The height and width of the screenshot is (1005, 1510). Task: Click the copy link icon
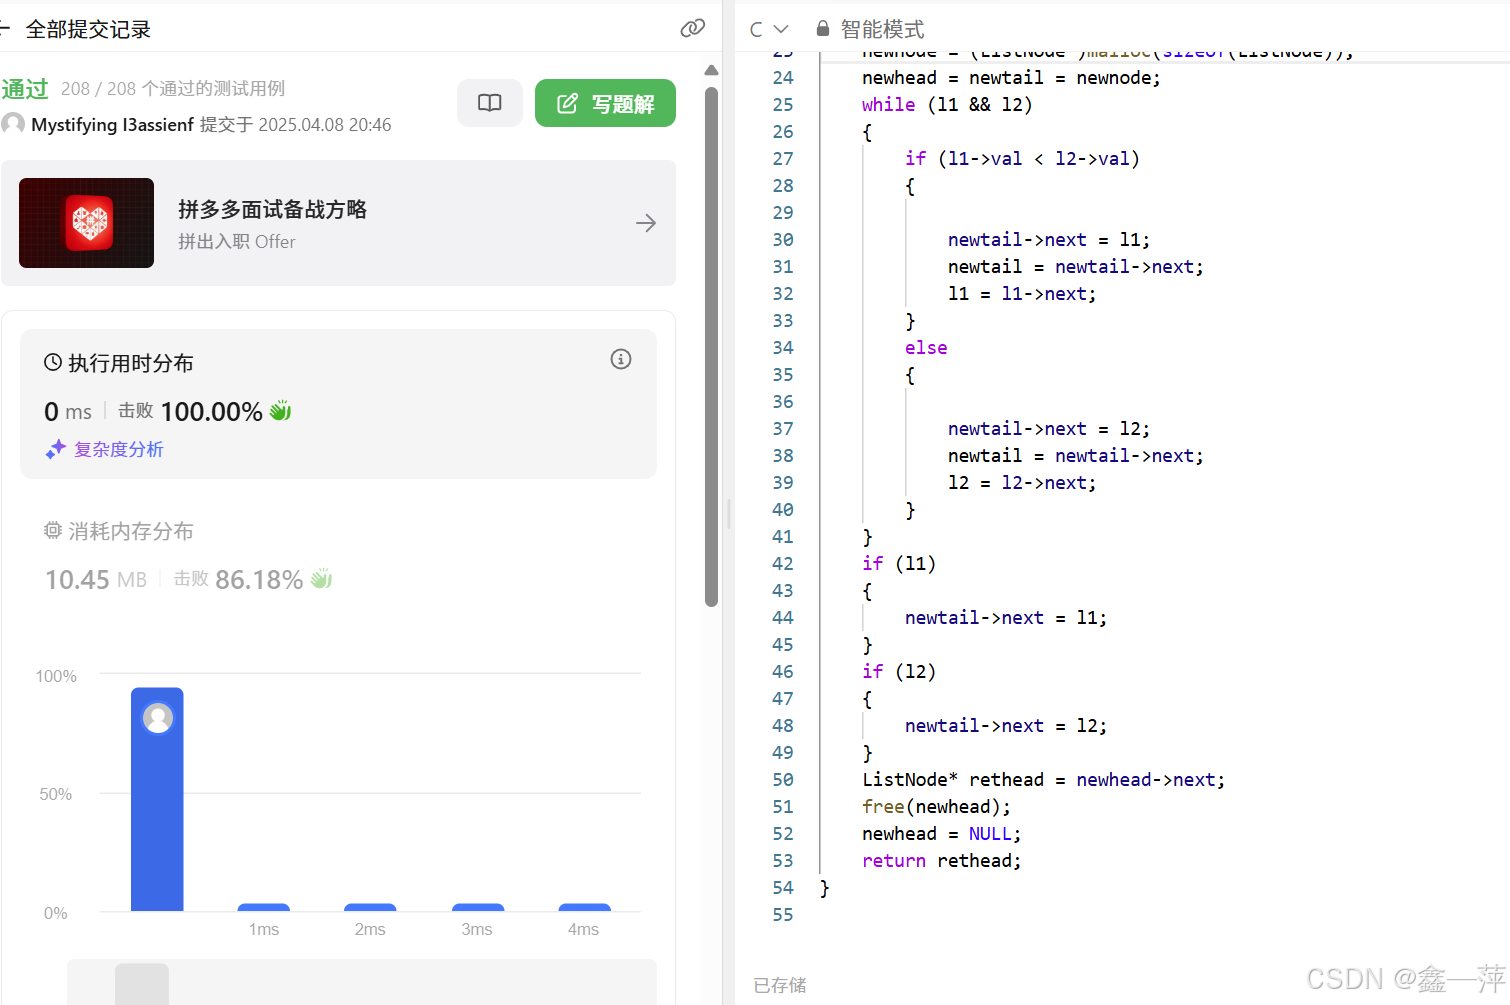(692, 28)
